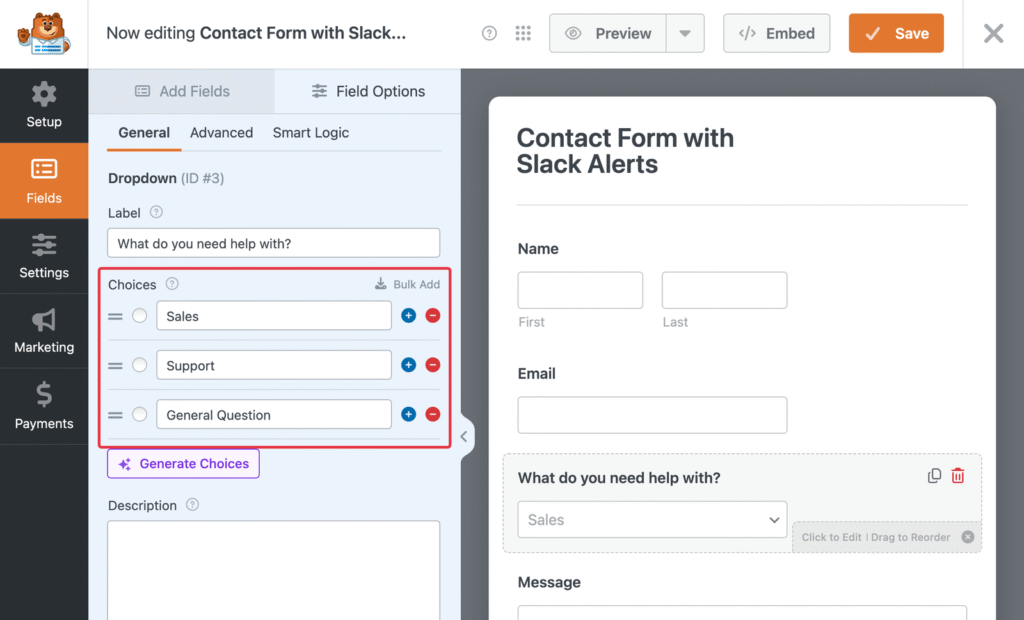1024x620 pixels.
Task: Close the form builder with the X
Action: click(x=993, y=33)
